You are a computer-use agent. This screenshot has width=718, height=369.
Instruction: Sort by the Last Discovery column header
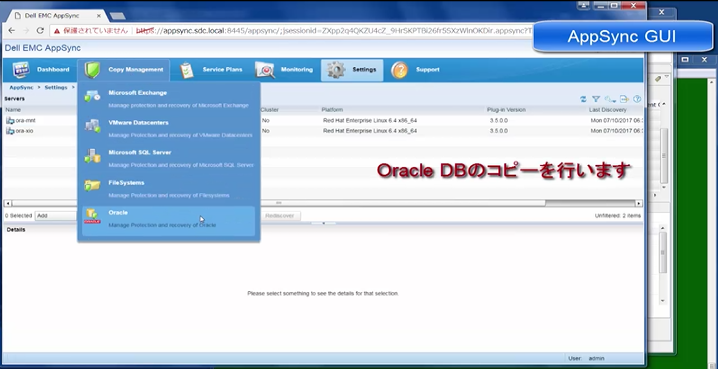(608, 110)
